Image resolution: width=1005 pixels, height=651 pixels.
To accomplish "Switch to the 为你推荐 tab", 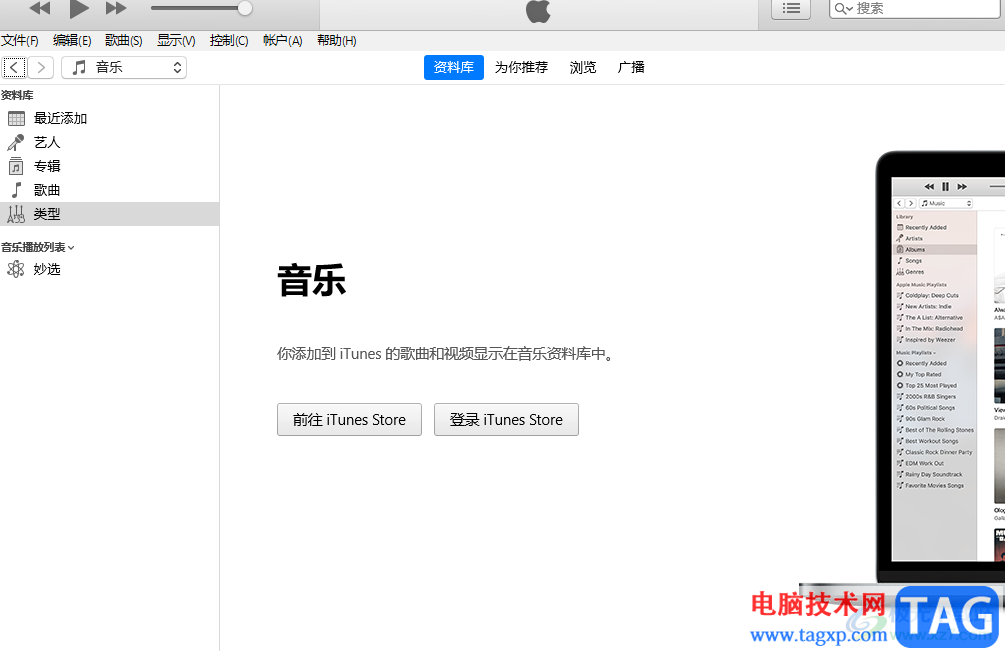I will tap(521, 67).
